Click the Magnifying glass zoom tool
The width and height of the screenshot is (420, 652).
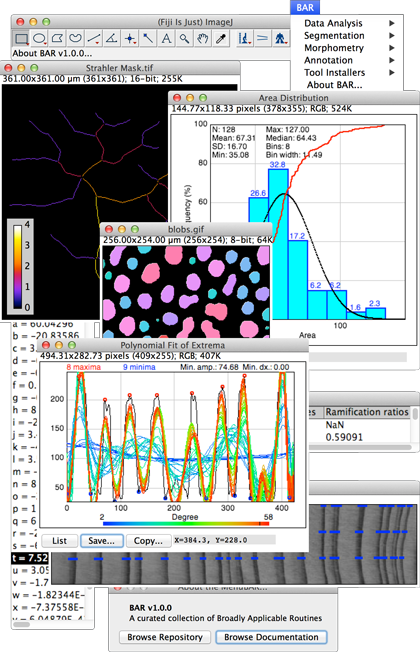(184, 39)
